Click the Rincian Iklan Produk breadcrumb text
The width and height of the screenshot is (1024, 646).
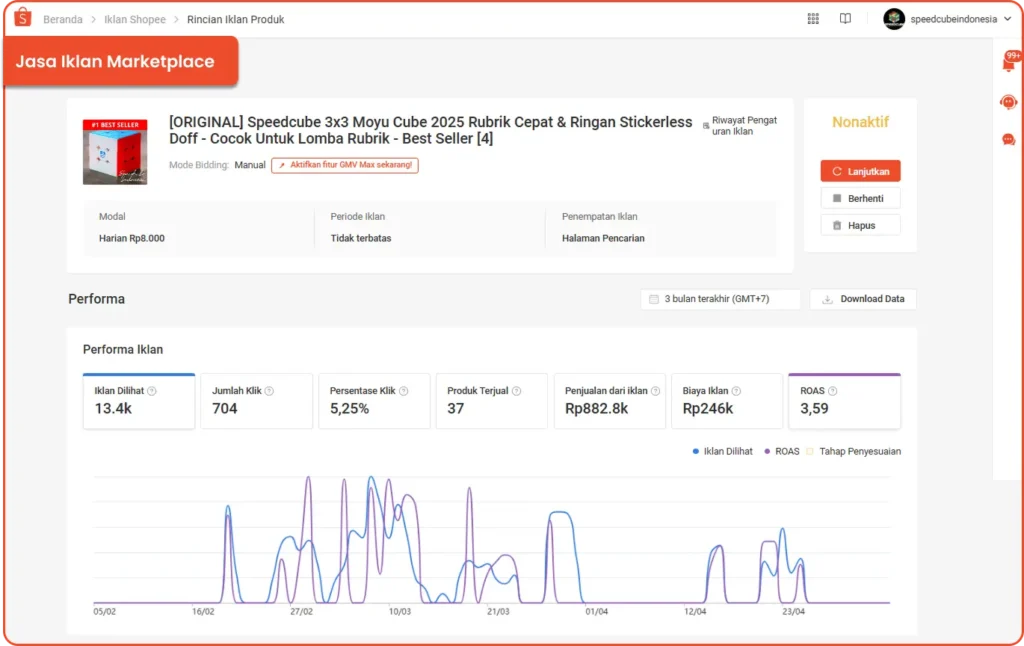pos(236,20)
